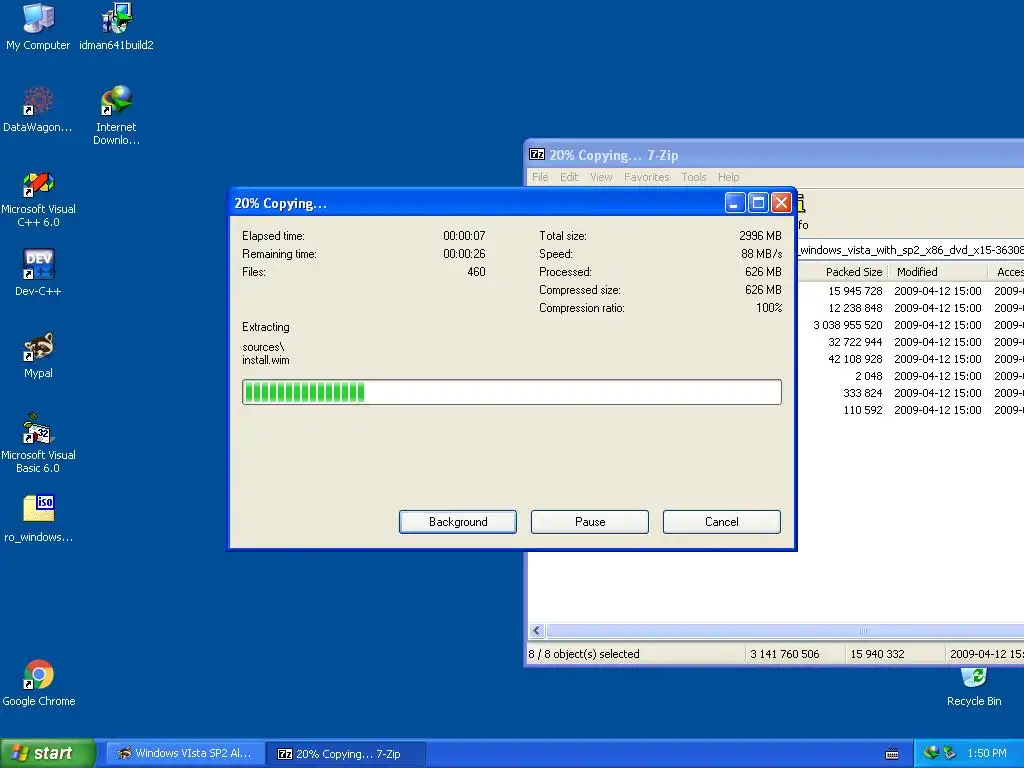Viewport: 1024px width, 768px height.
Task: Click the taskbar clock showing 1:50 PM
Action: tap(987, 753)
